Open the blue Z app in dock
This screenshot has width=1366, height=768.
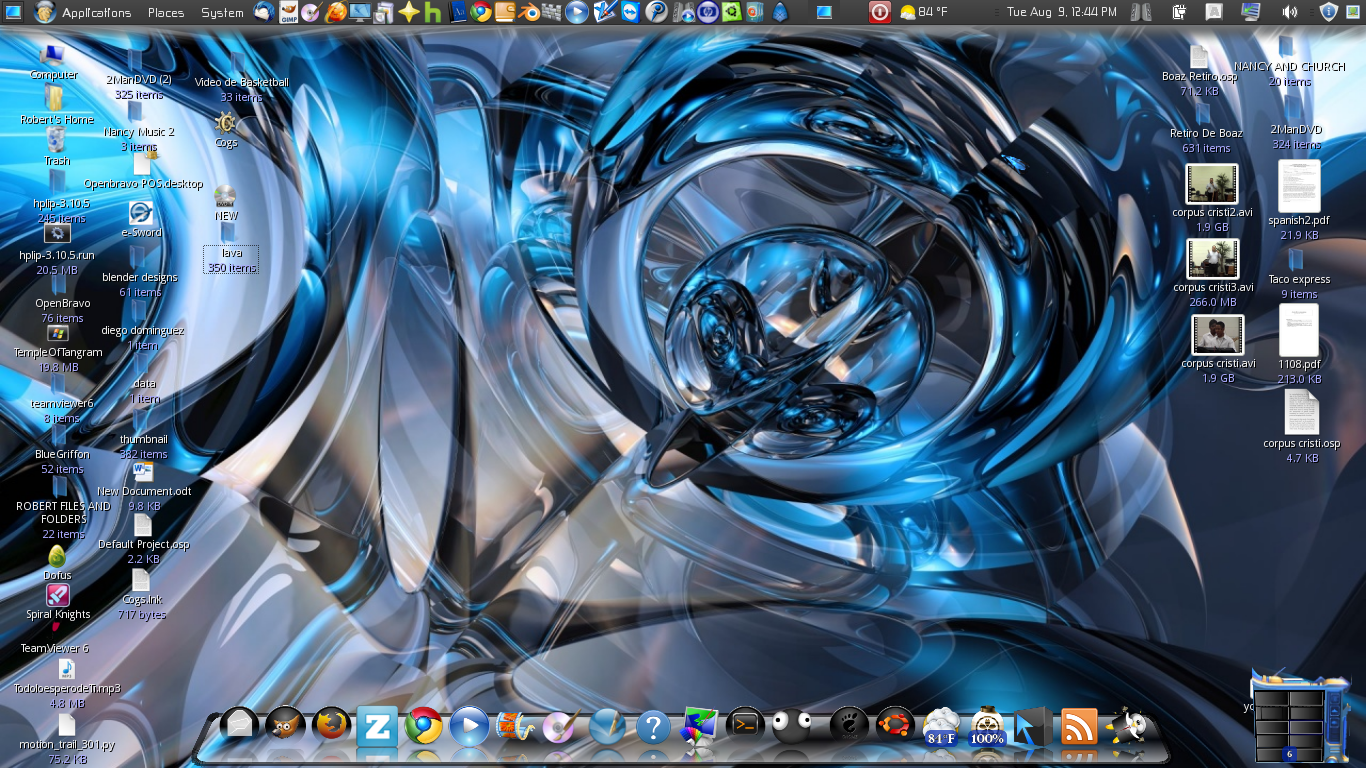pos(378,725)
